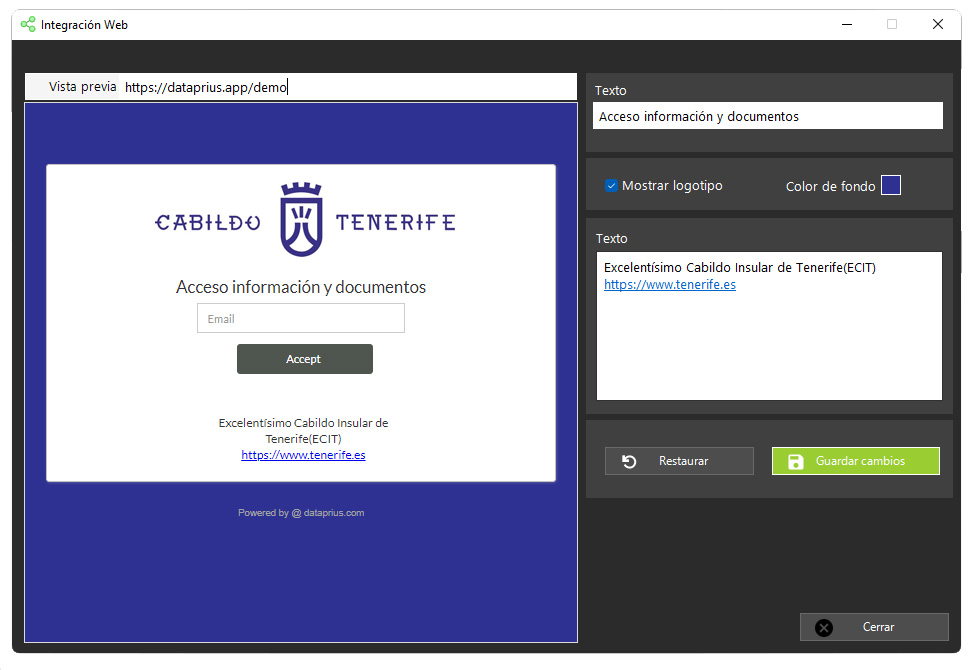
Task: Open the Color de fondo blue swatch
Action: point(891,186)
